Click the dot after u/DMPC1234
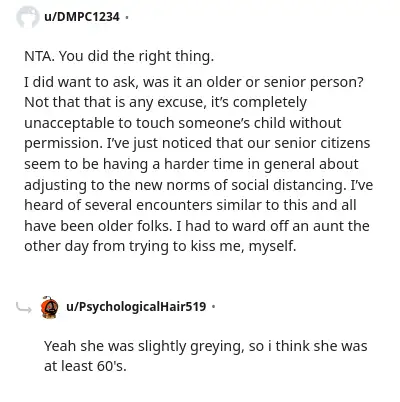The width and height of the screenshot is (400, 402). (127, 17)
